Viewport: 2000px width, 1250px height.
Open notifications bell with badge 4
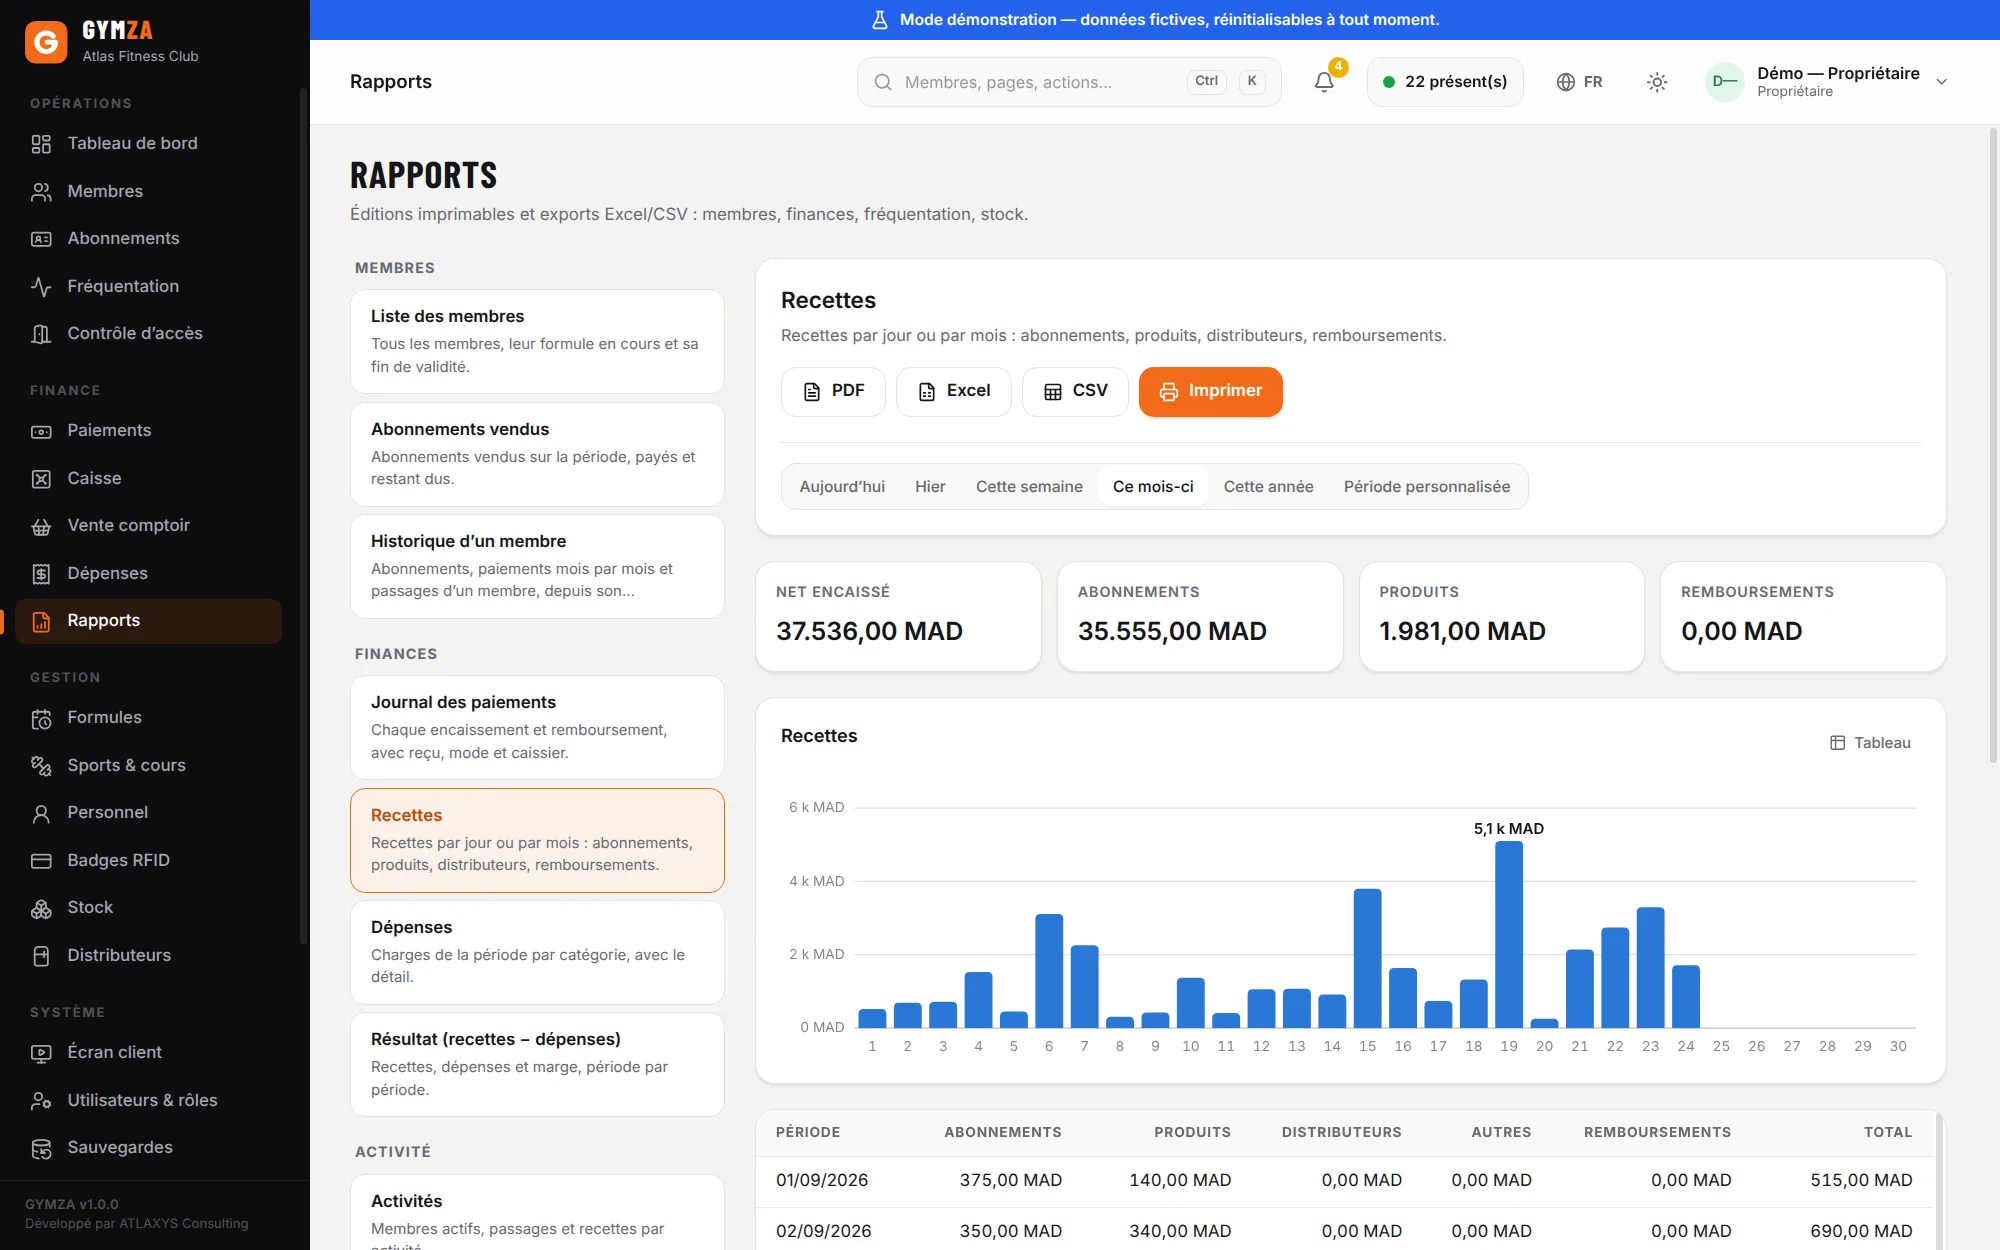[x=1324, y=82]
